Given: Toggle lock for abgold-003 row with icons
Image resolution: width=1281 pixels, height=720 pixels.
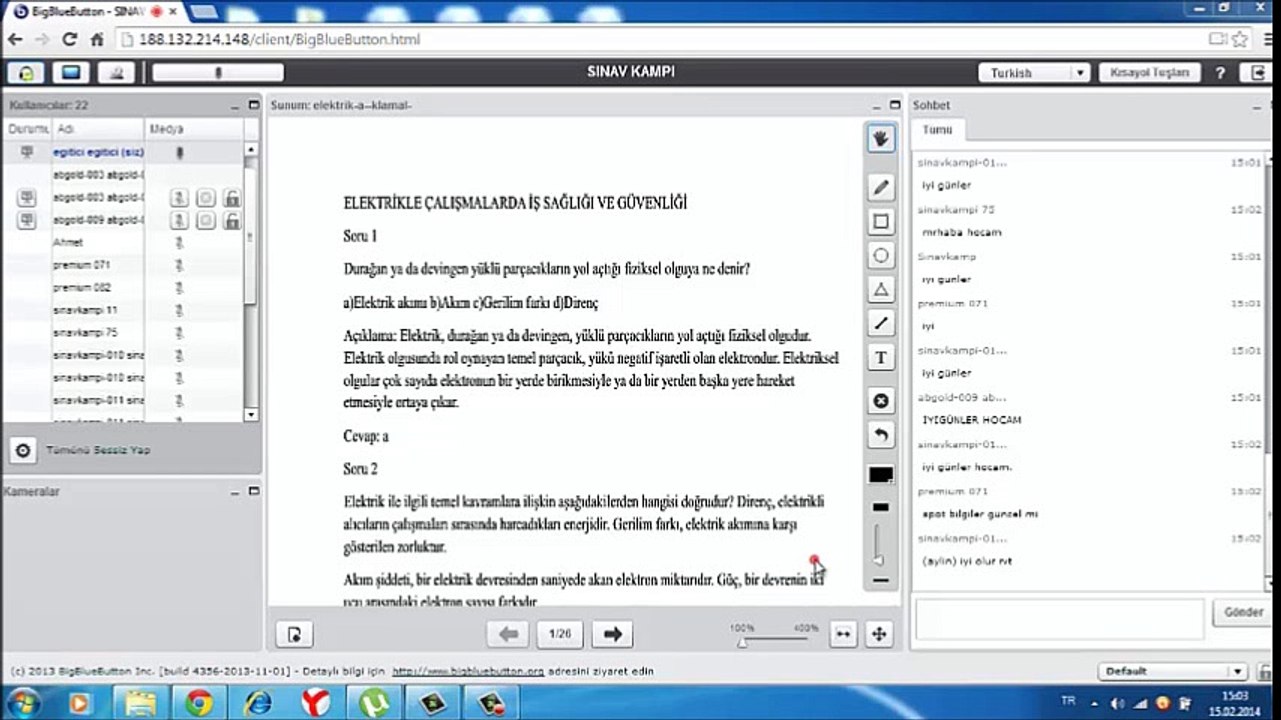Looking at the screenshot, I should [232, 198].
